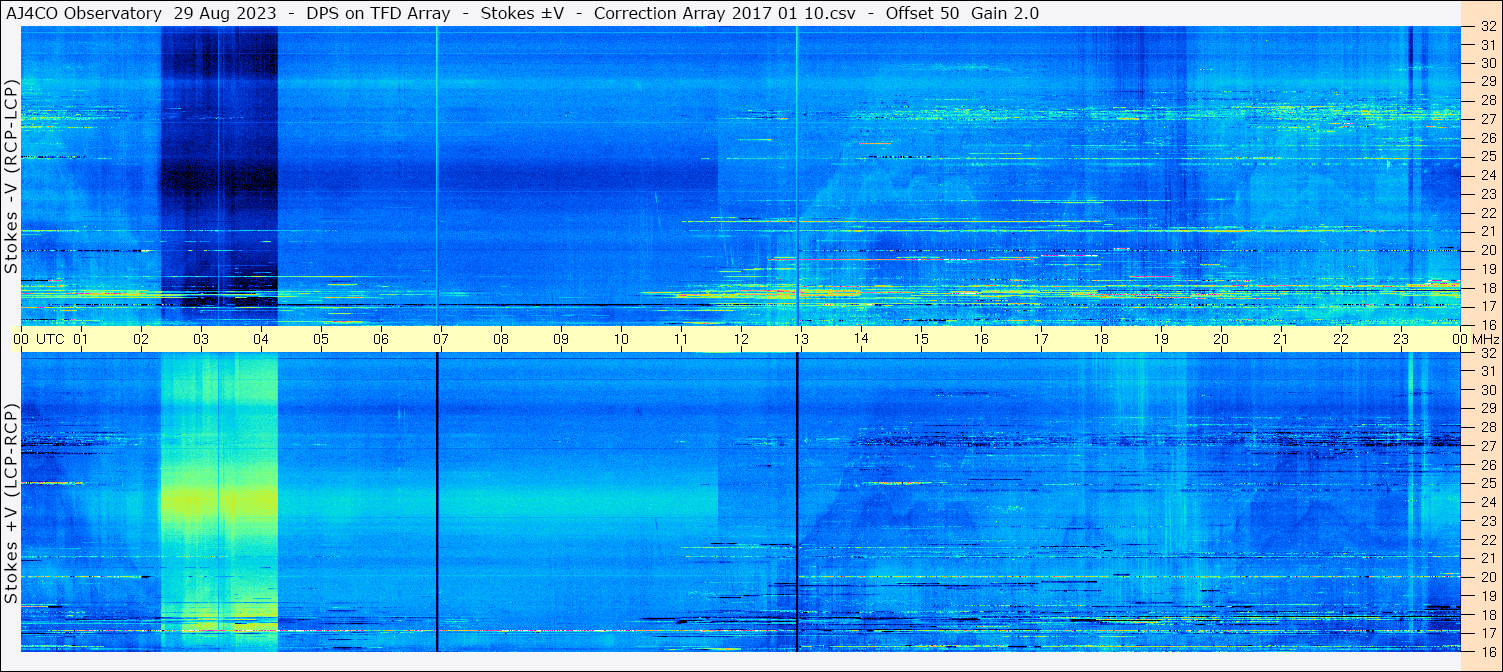
Task: Click the "Gain 2.0" value
Action: click(x=1005, y=13)
